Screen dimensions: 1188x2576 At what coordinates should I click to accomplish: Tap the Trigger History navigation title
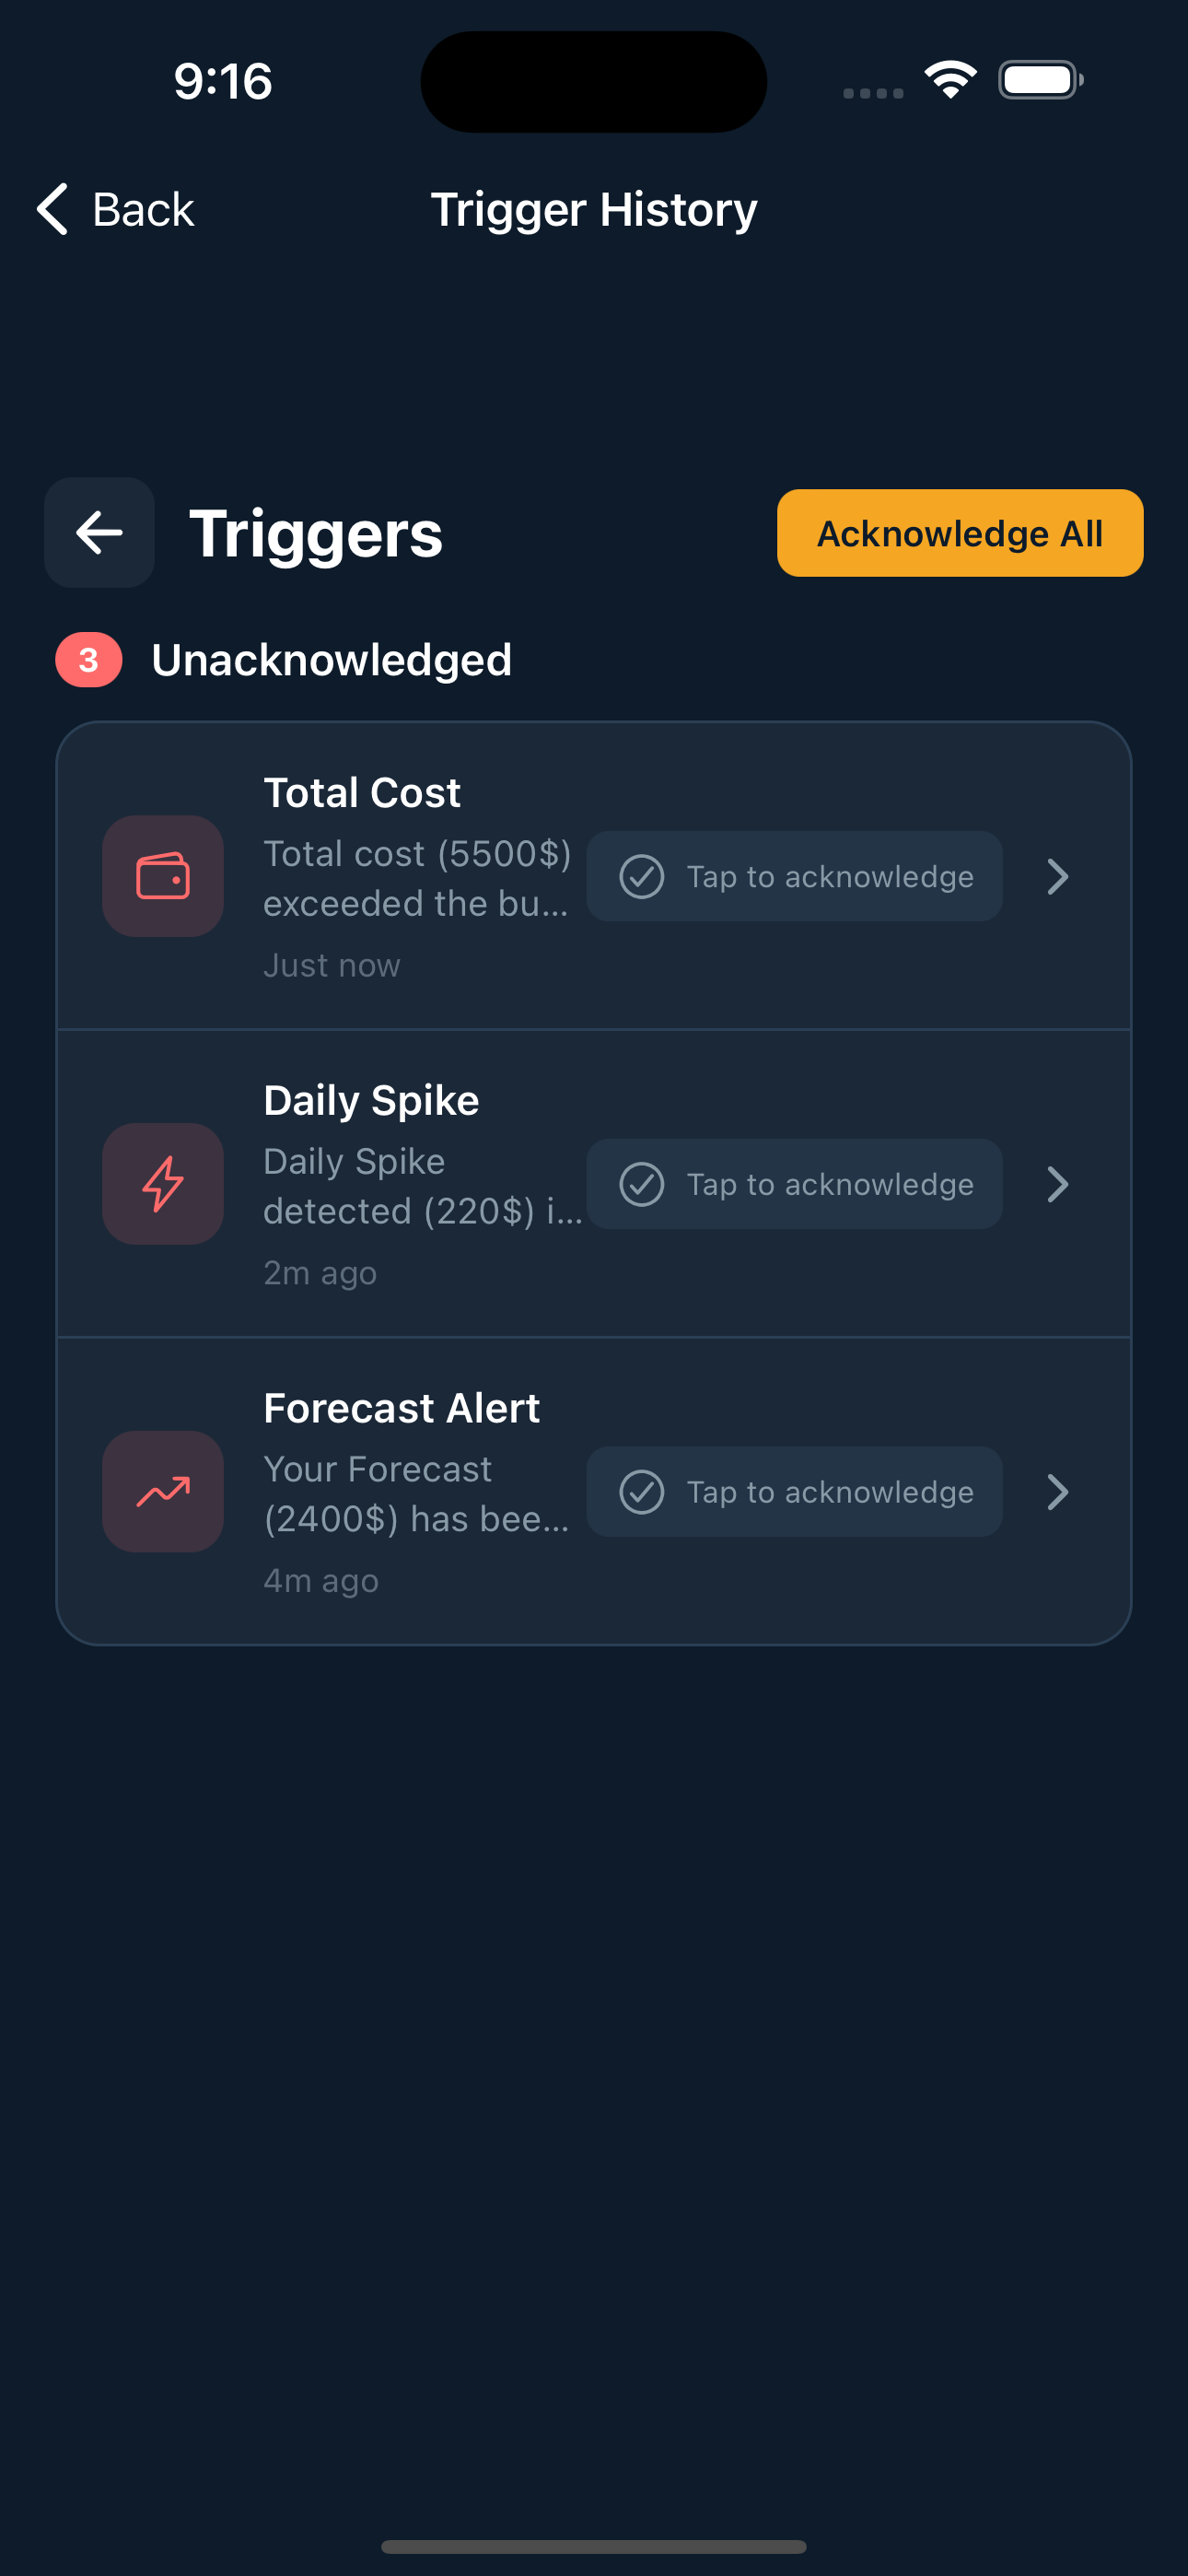594,209
